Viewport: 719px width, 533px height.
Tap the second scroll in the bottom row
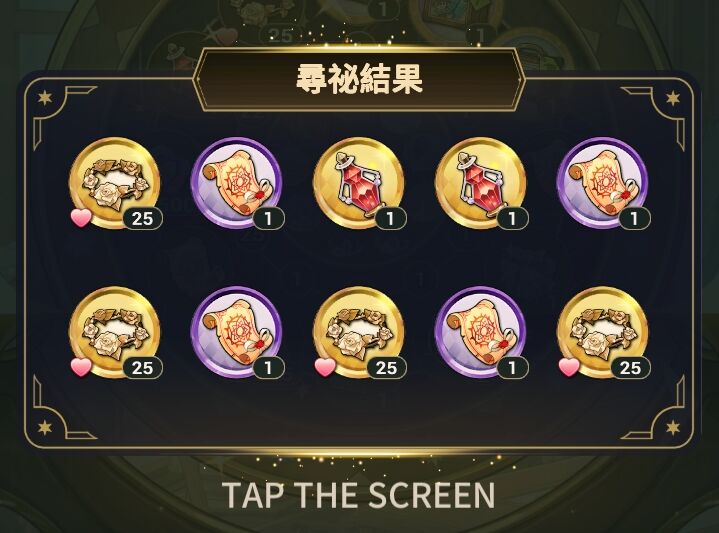tap(481, 332)
